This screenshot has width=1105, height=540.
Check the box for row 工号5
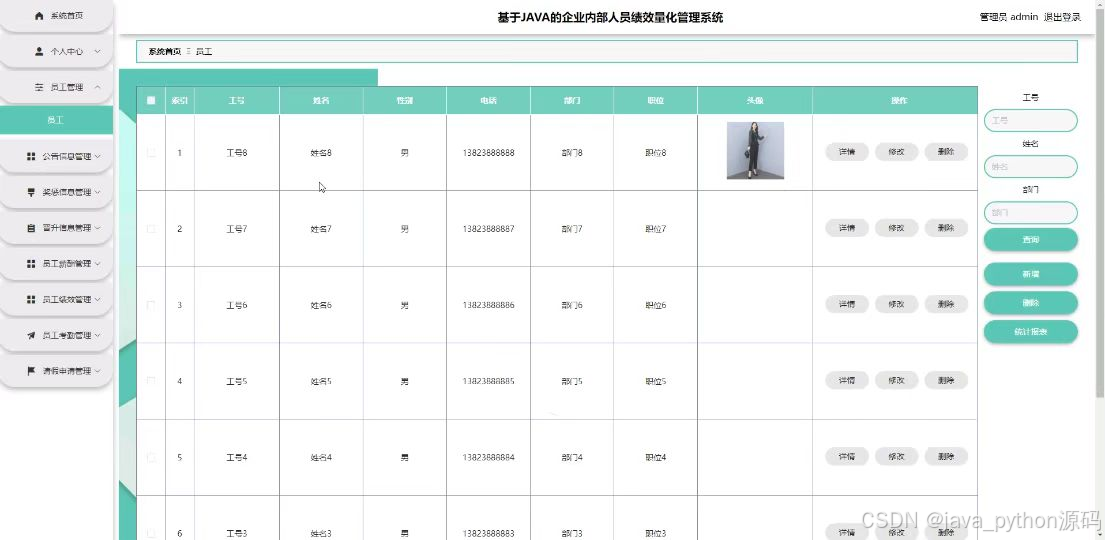pyautogui.click(x=151, y=381)
